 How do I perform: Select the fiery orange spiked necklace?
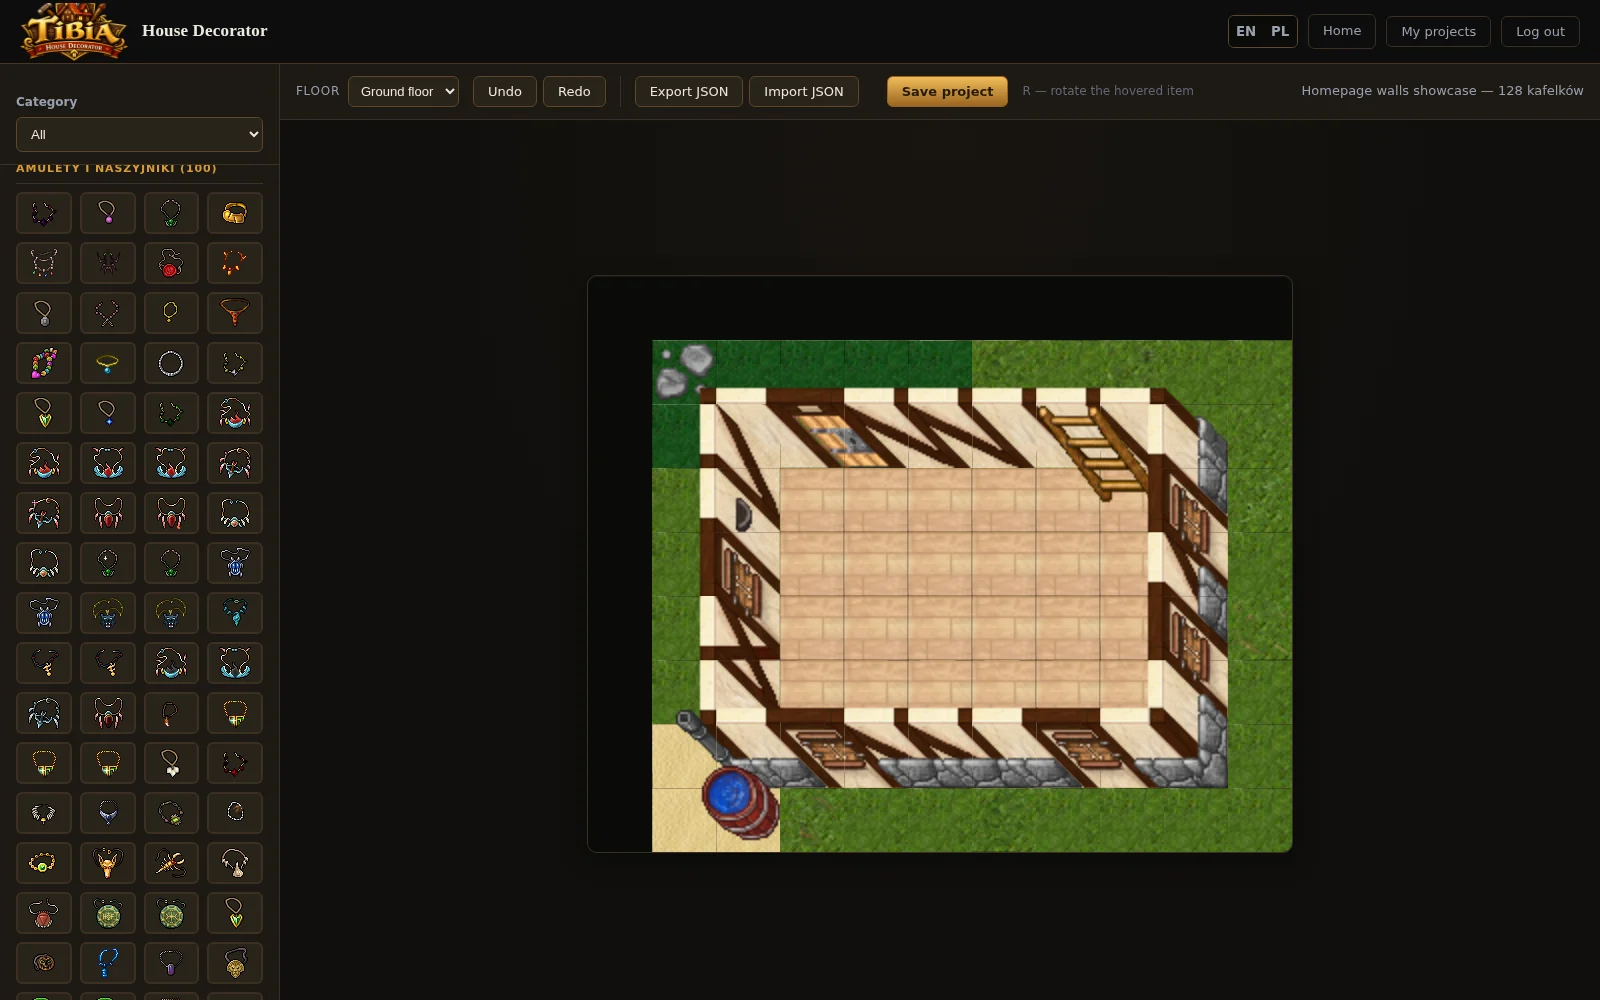pos(235,263)
